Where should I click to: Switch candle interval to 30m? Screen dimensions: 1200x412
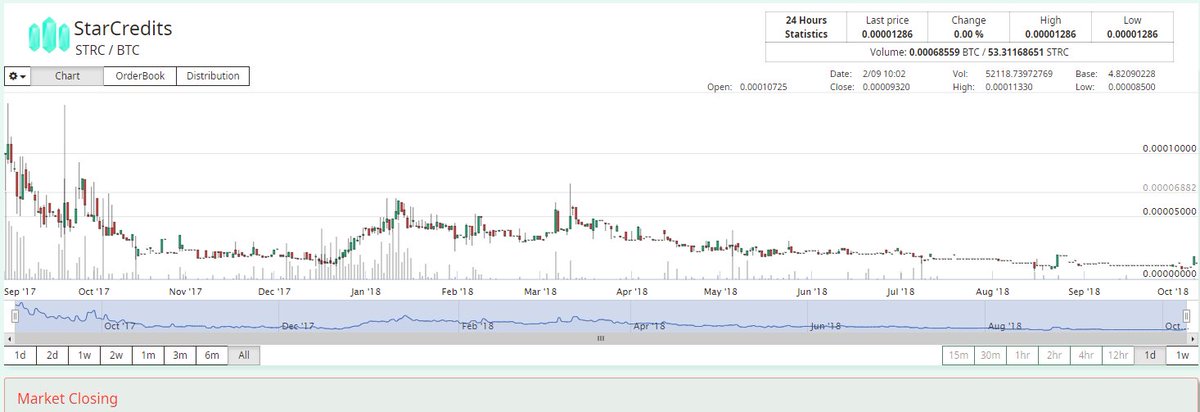(990, 355)
